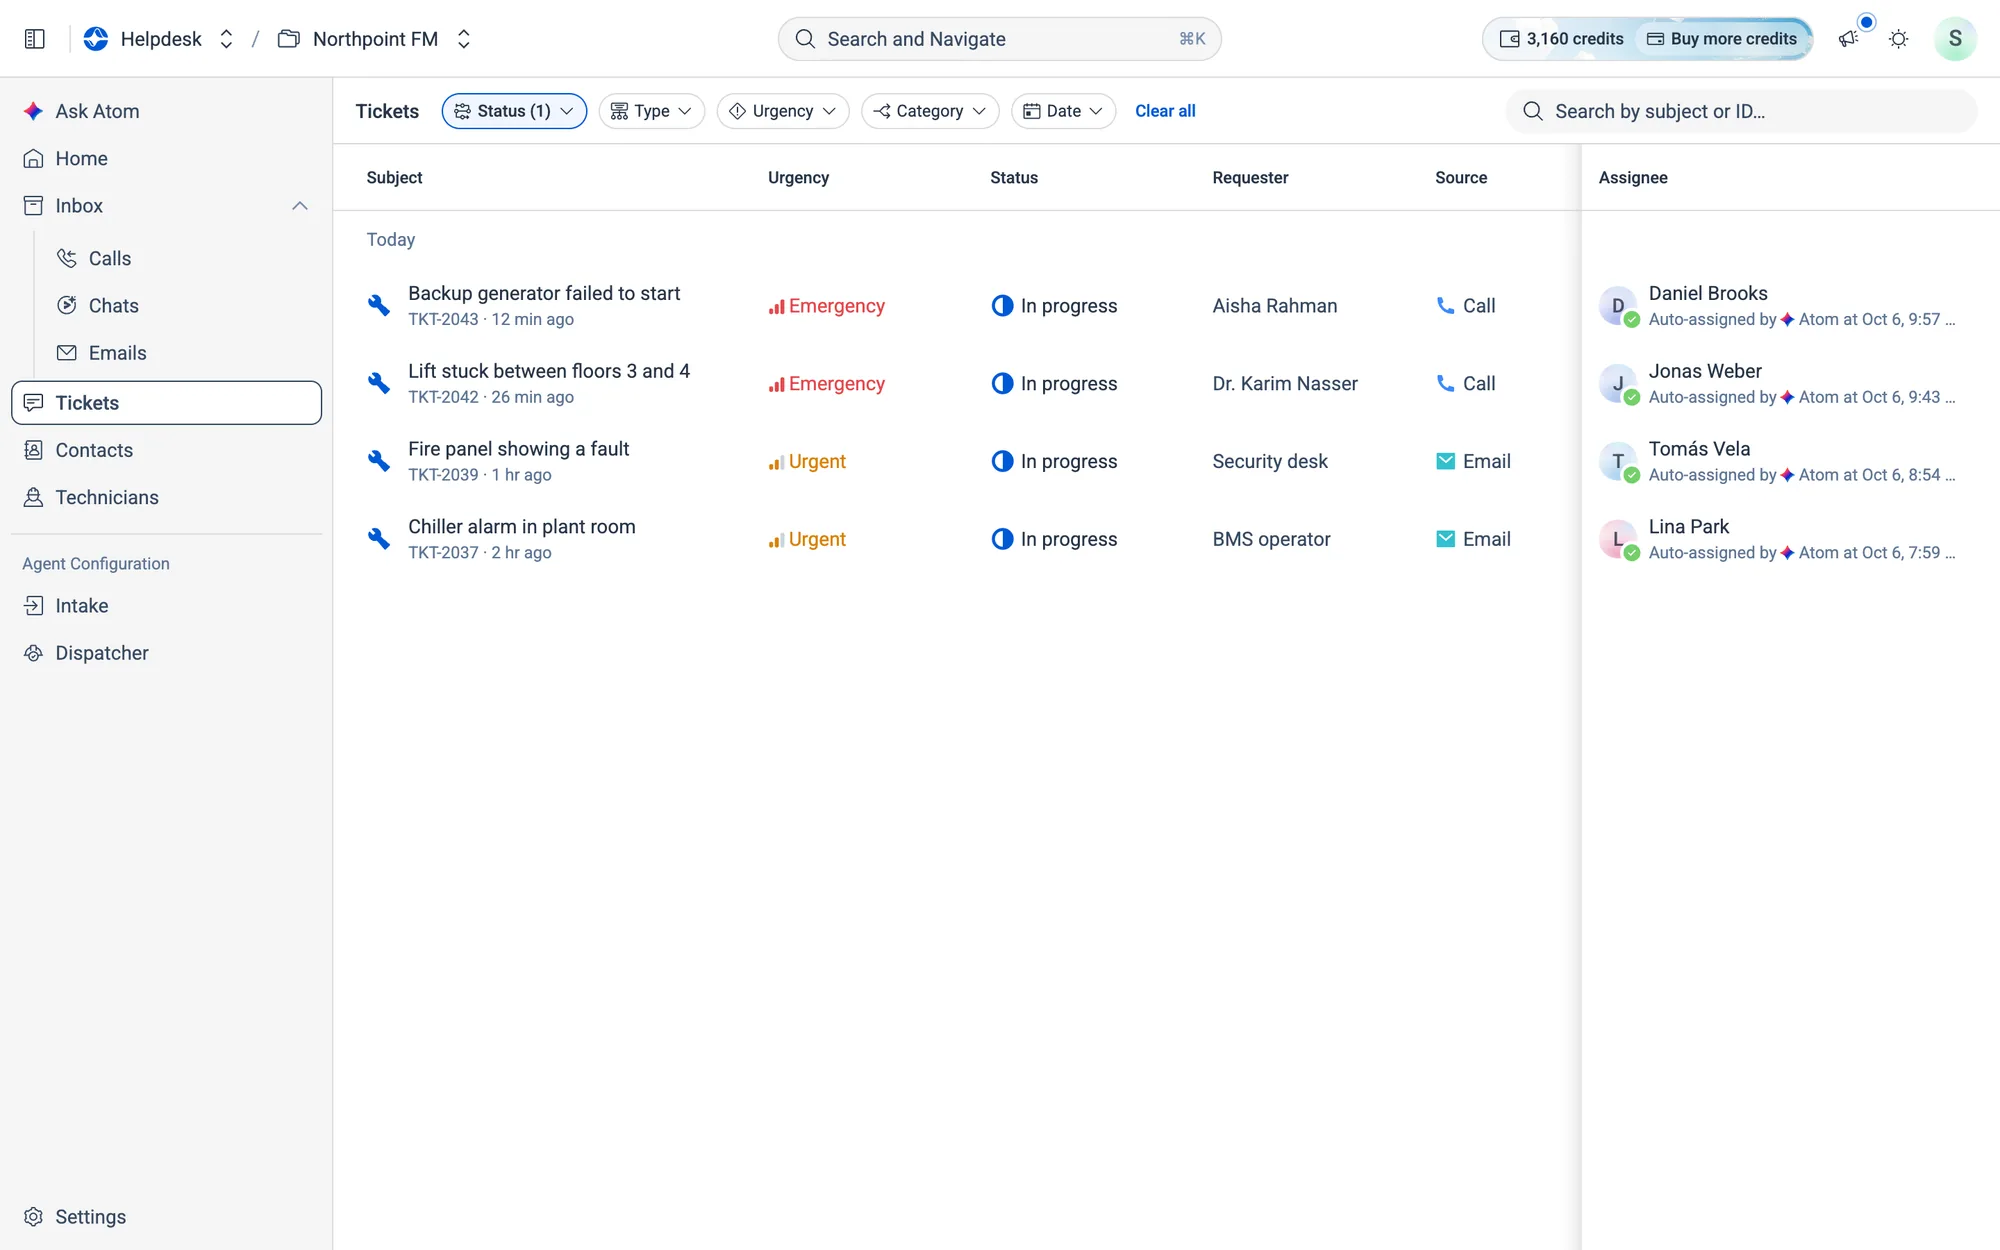This screenshot has height=1250, width=2000.
Task: Open ticket Backup generator failed to start
Action: click(543, 293)
